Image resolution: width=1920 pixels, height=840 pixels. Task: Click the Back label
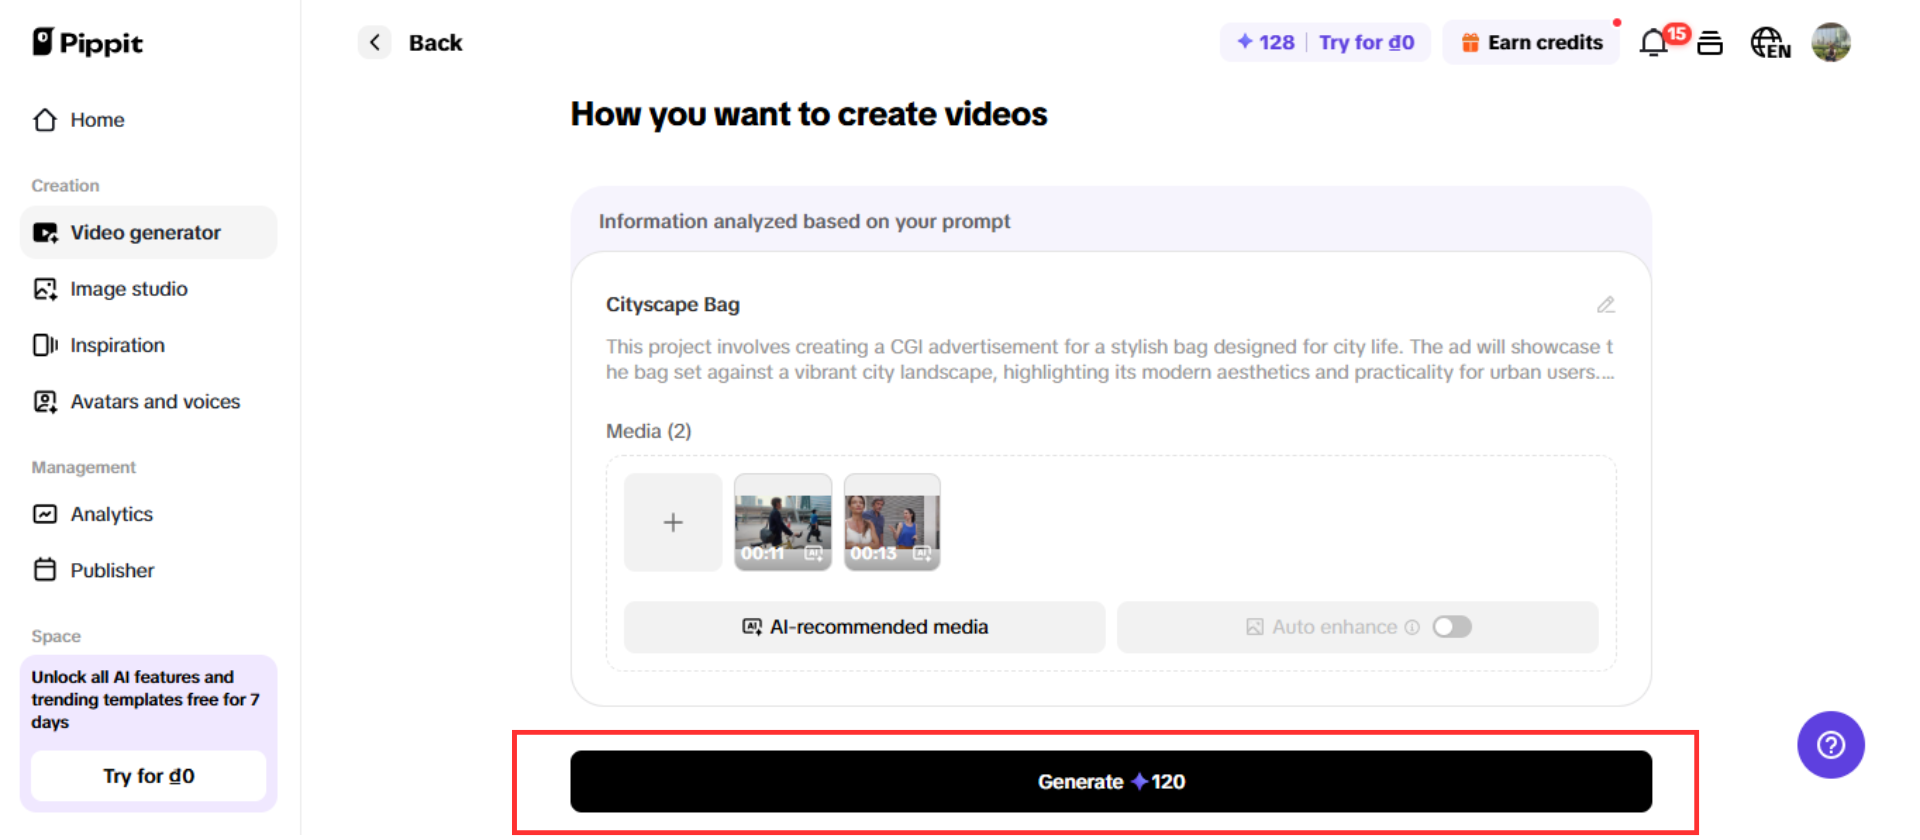coord(435,43)
